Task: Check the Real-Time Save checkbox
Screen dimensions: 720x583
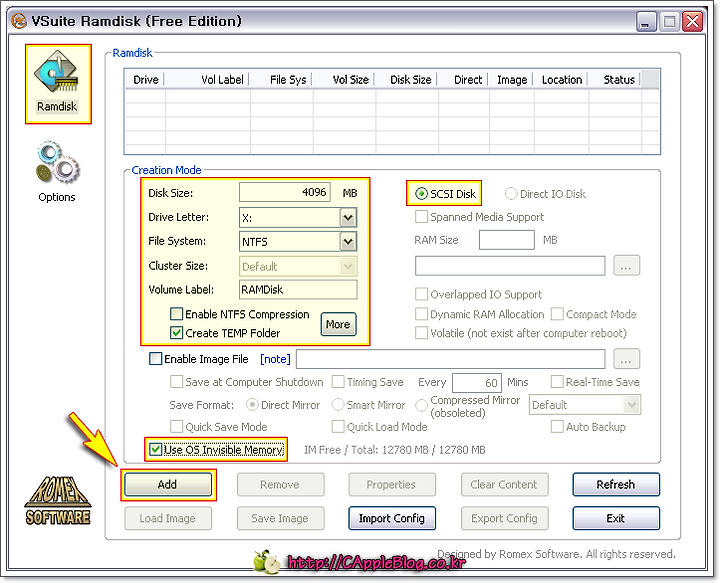Action: 557,382
